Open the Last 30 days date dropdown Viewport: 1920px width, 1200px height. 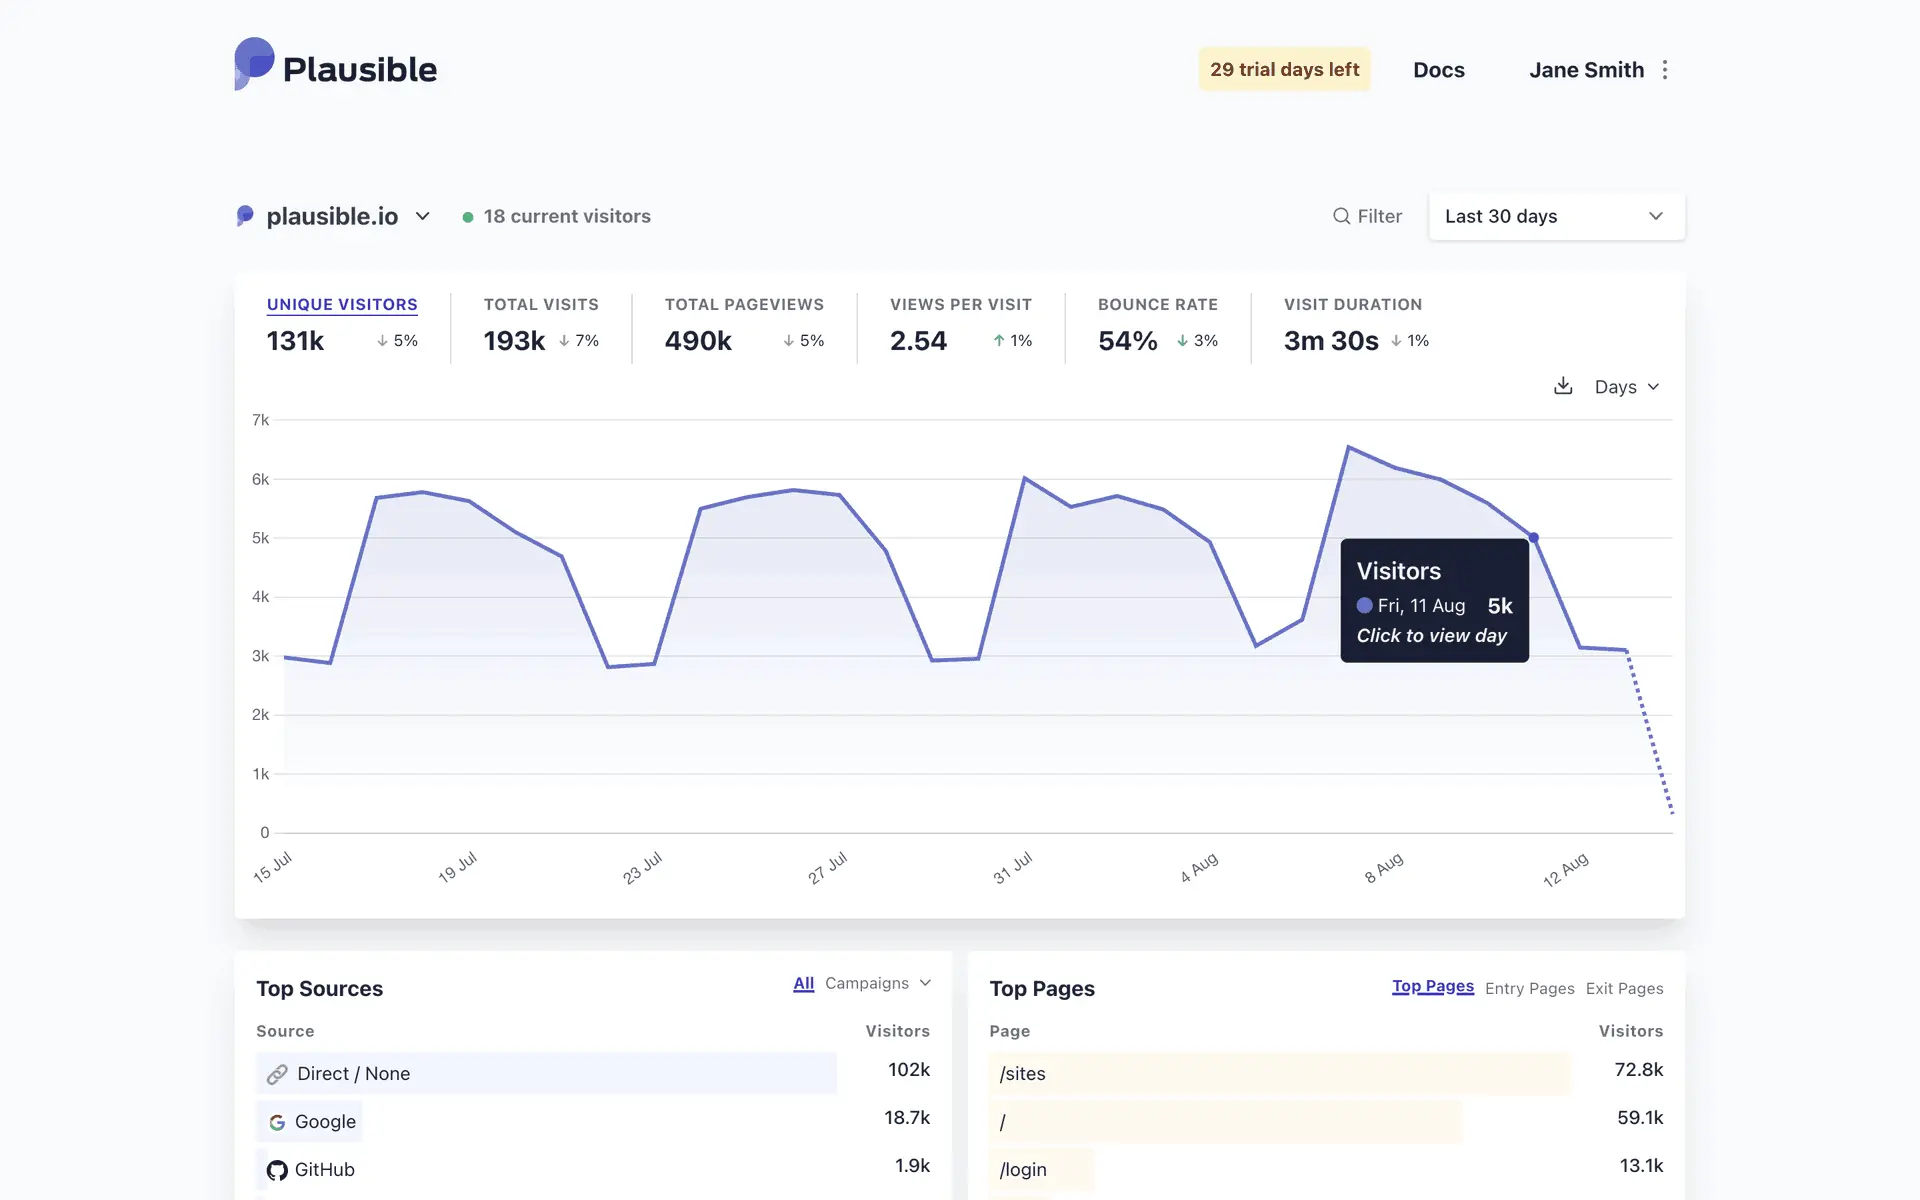(x=1556, y=216)
